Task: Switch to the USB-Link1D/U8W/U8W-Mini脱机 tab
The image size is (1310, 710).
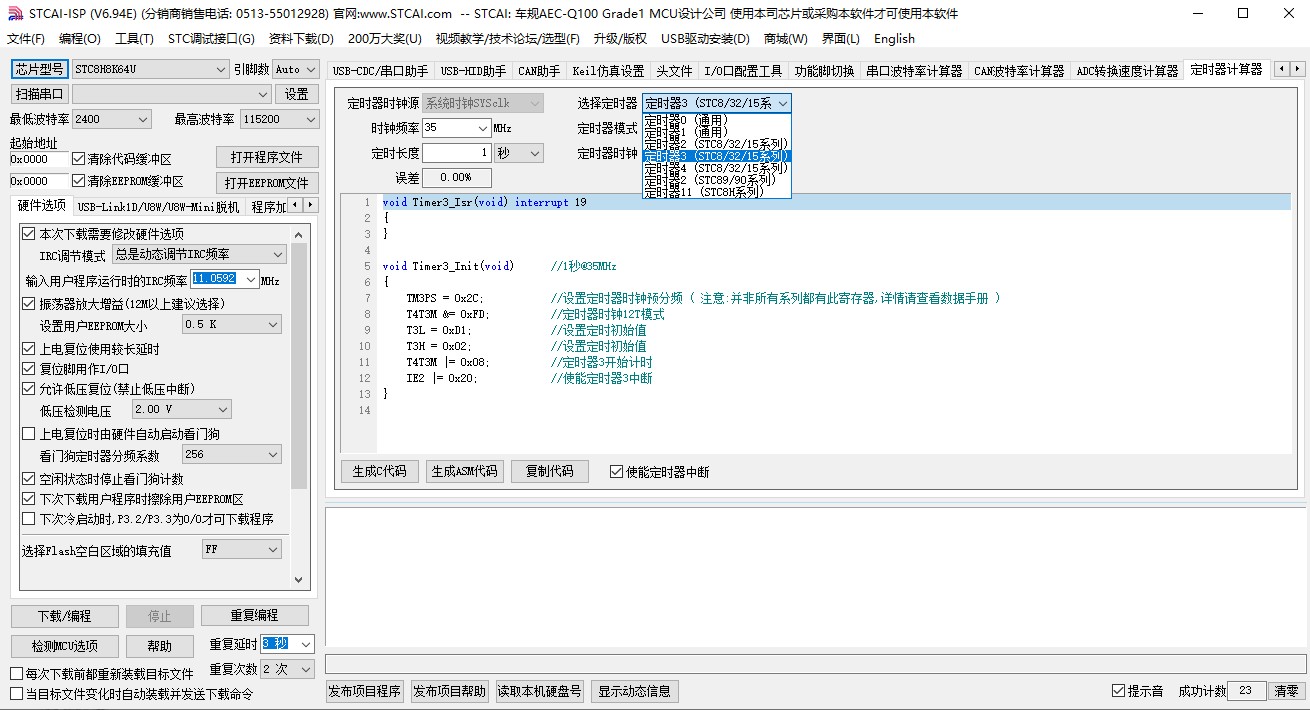Action: (x=158, y=206)
